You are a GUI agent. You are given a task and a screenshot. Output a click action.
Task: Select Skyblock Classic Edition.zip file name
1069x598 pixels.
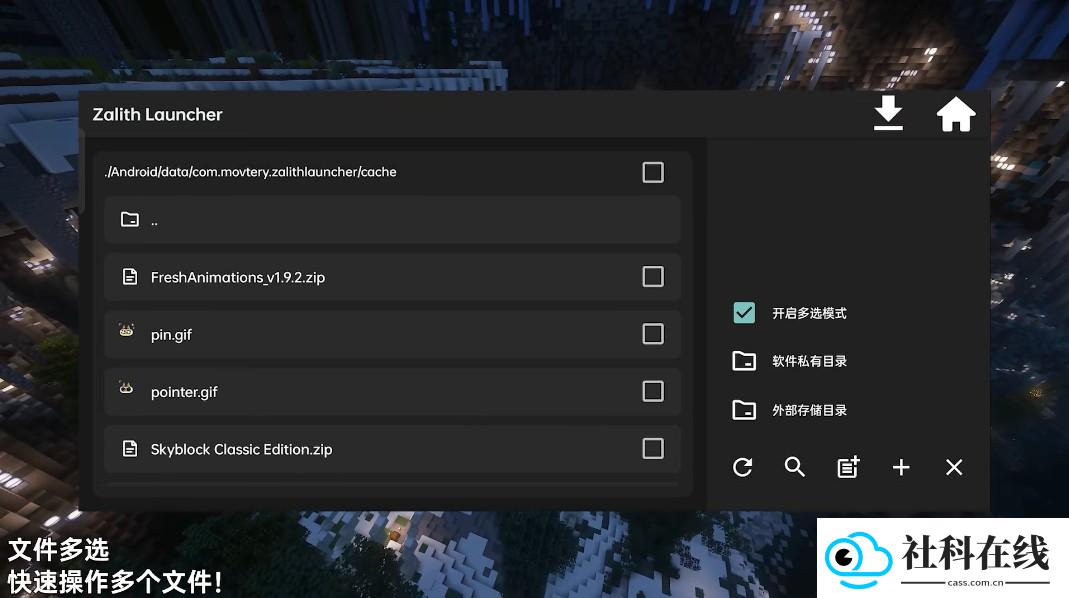pos(241,449)
